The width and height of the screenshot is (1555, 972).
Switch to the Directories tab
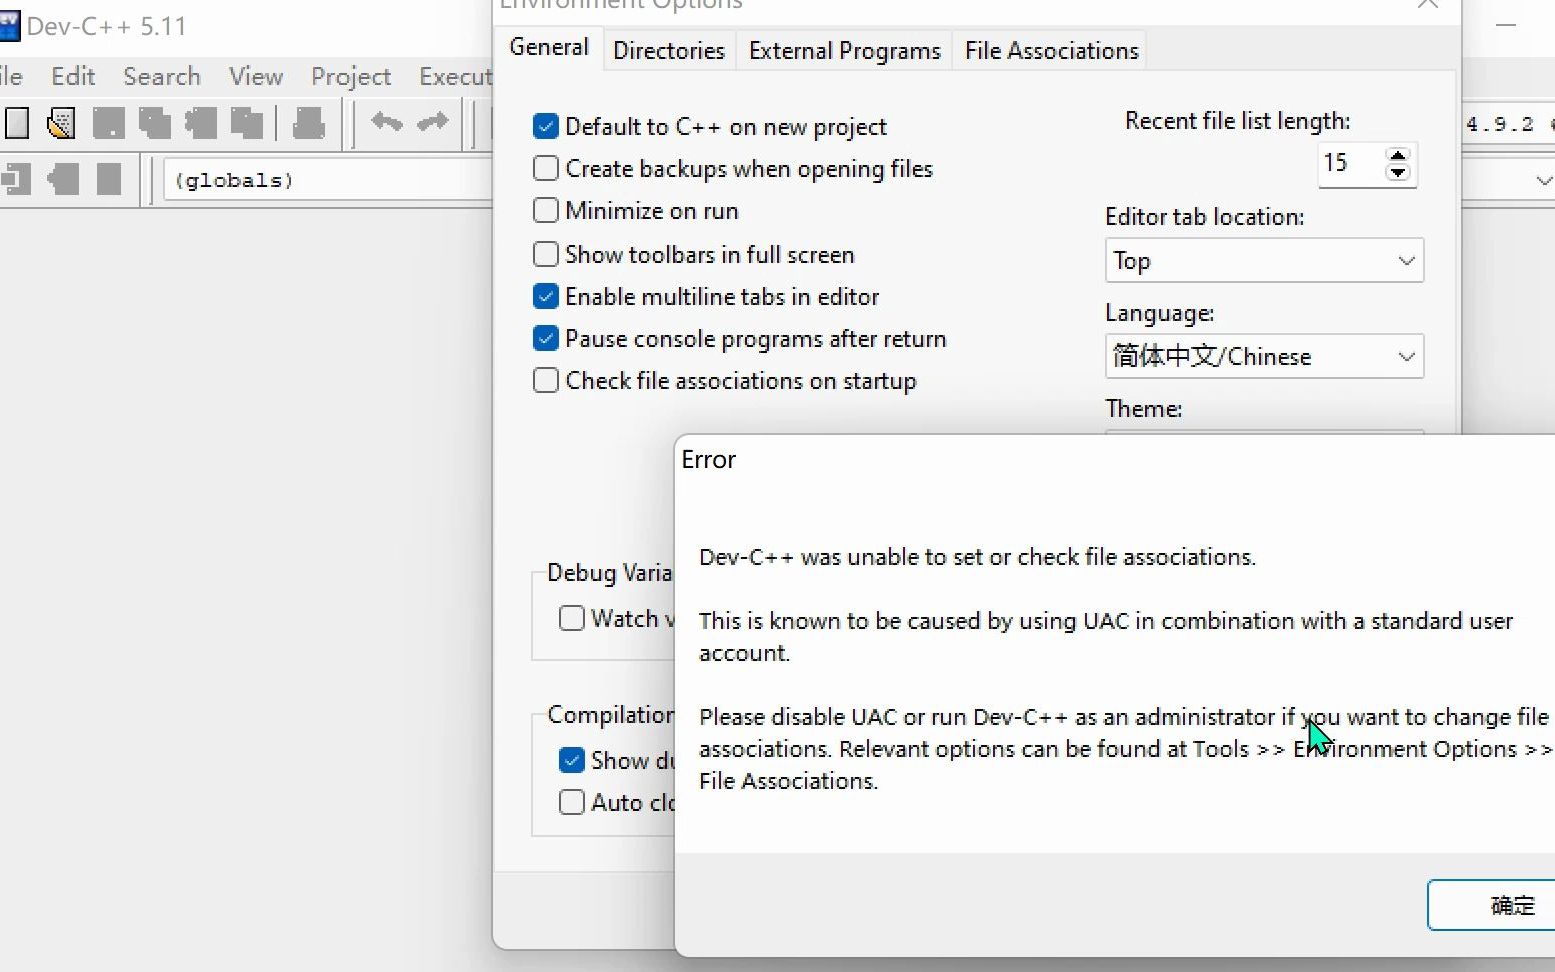(x=668, y=51)
